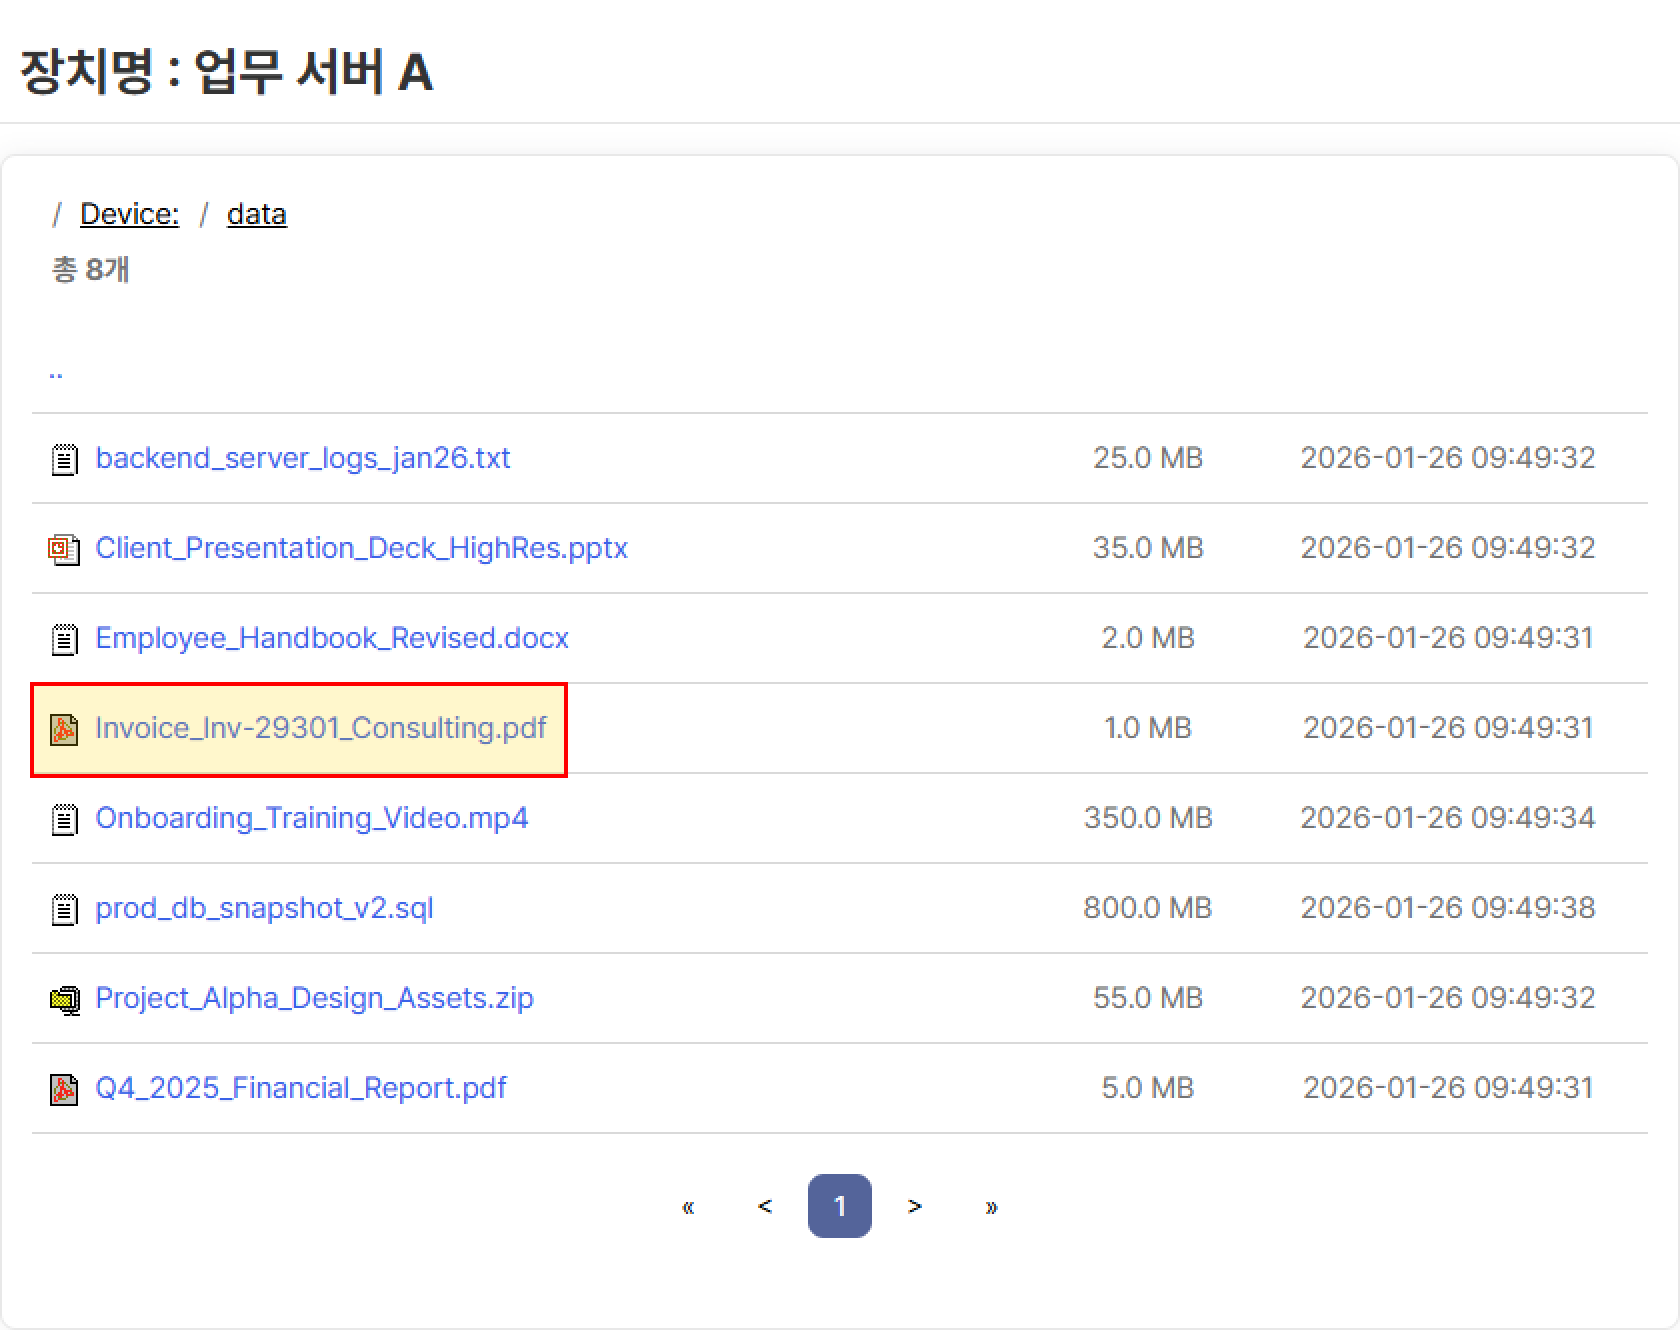Go to next page using > arrow

tap(914, 1206)
